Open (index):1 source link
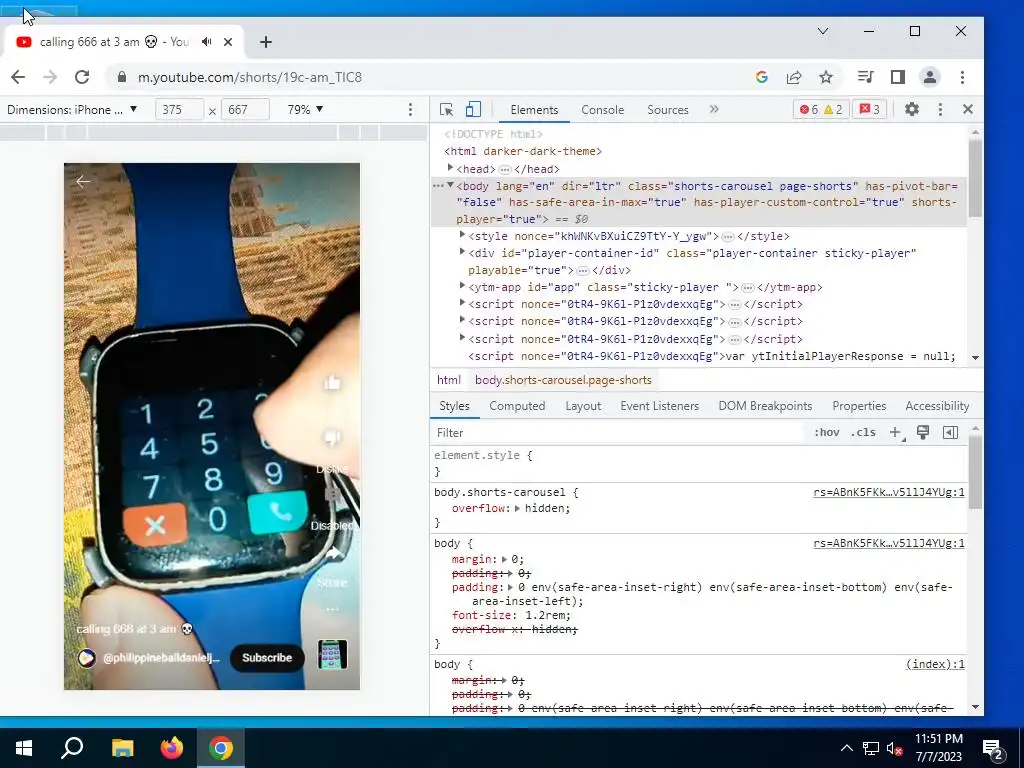Screen dimensions: 1024x768 pos(935,664)
